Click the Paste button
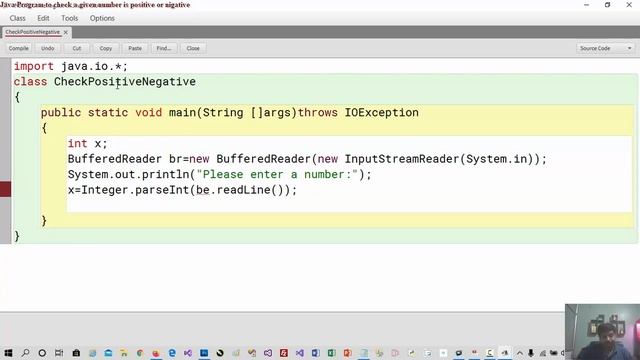The width and height of the screenshot is (640, 360). (135, 48)
